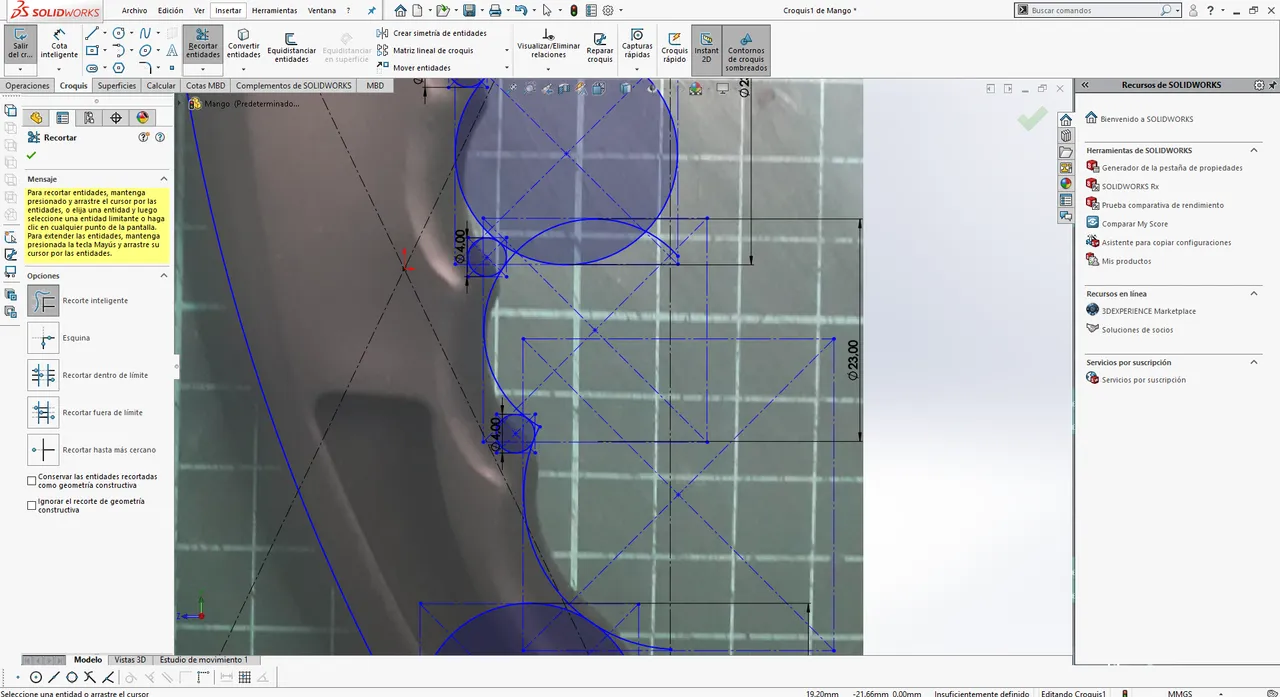Select Recortar dentro de límite option

44,375
